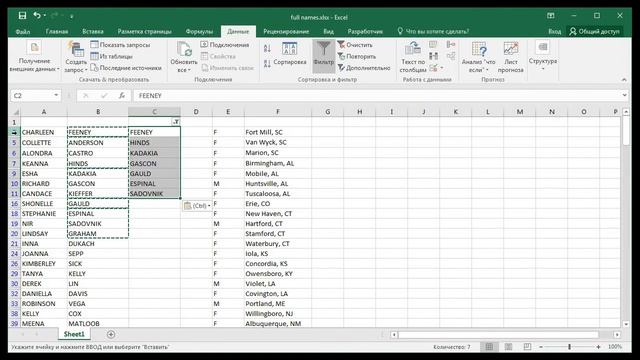Click Дополнительно advanced filter button
640x360 pixels.
(364, 68)
